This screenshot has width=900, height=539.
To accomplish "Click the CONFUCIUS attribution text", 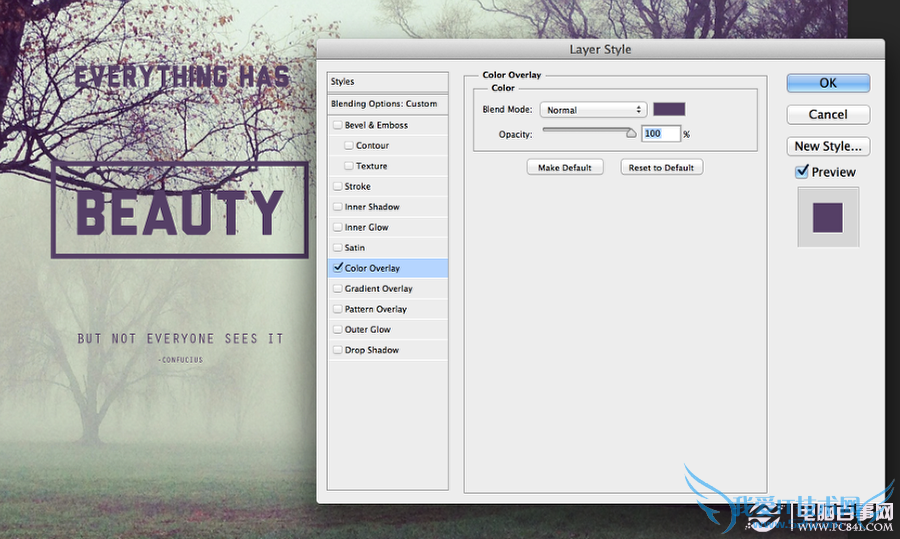I will 181,360.
